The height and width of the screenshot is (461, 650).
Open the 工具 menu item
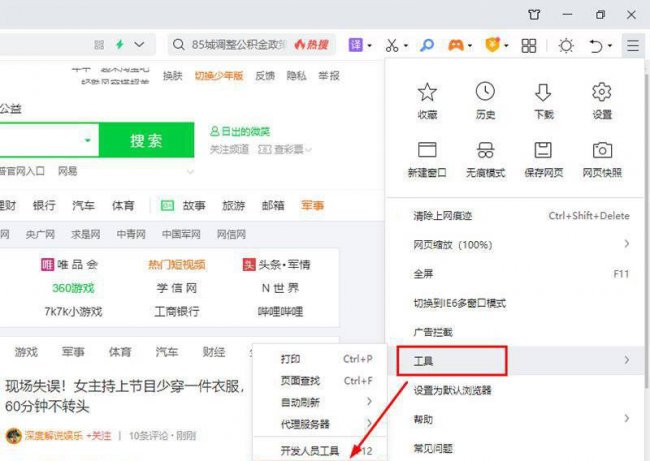coord(515,361)
